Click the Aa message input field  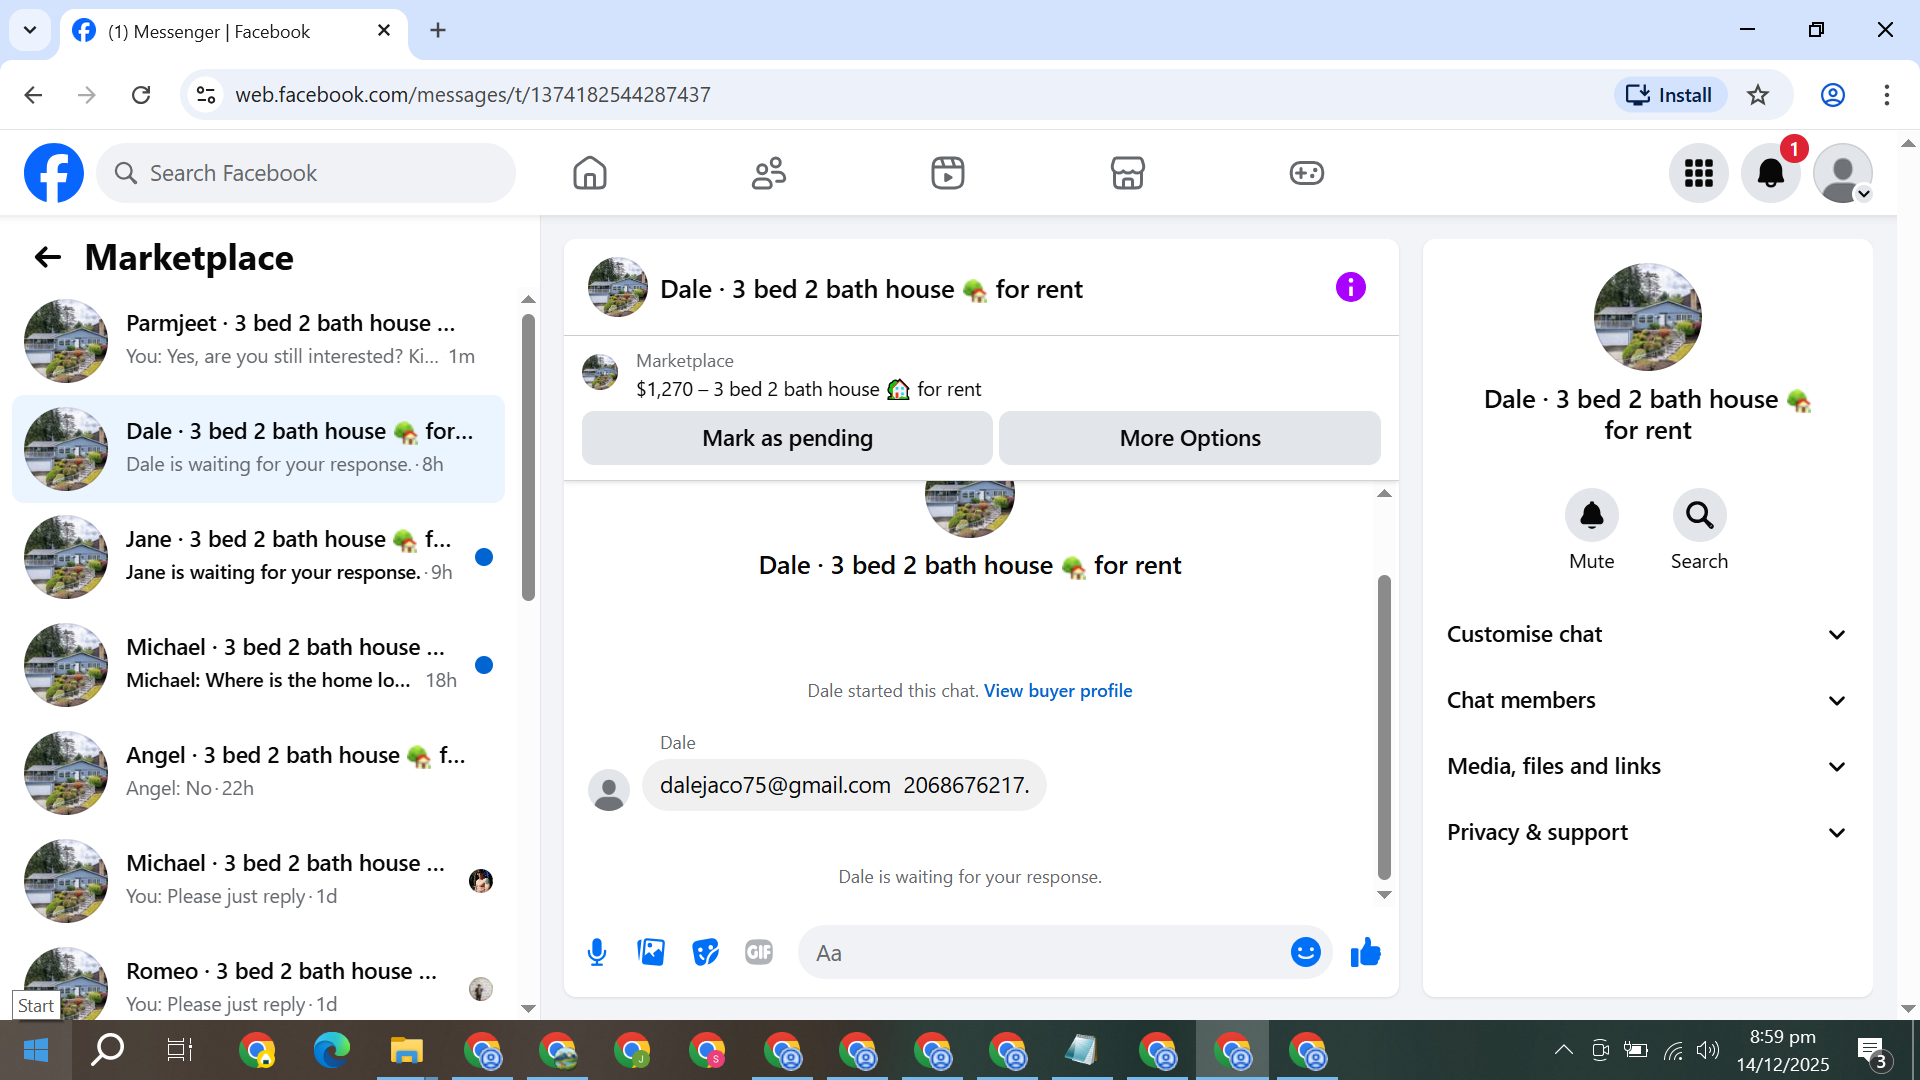click(1040, 953)
